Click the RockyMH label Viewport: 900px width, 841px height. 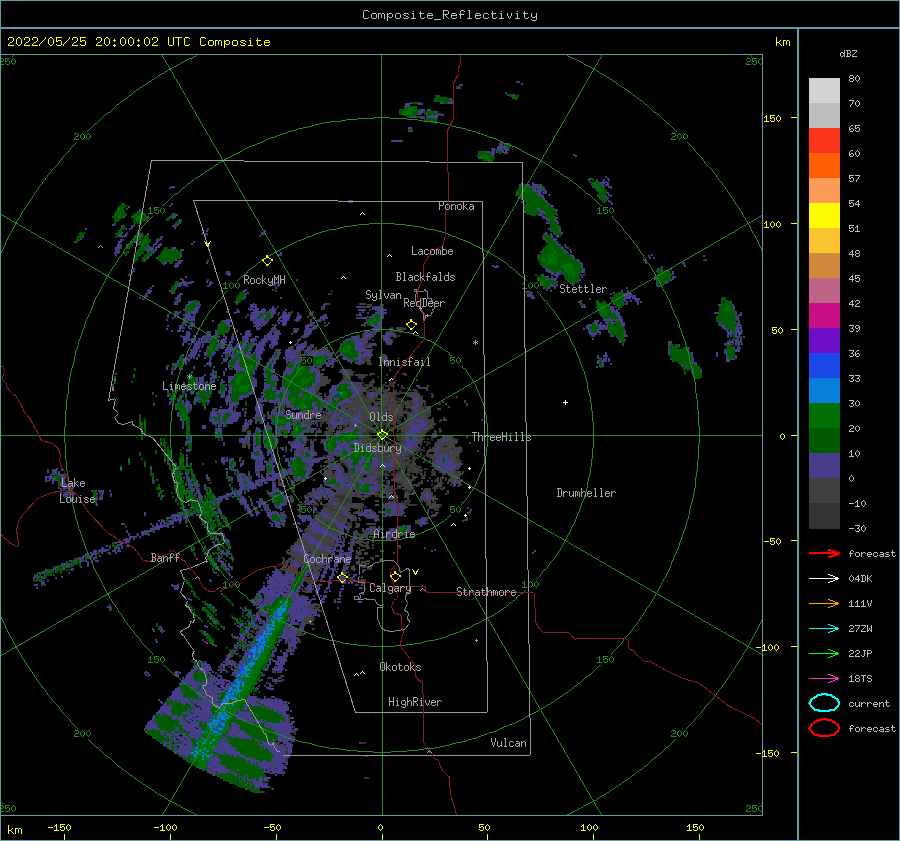click(x=264, y=280)
